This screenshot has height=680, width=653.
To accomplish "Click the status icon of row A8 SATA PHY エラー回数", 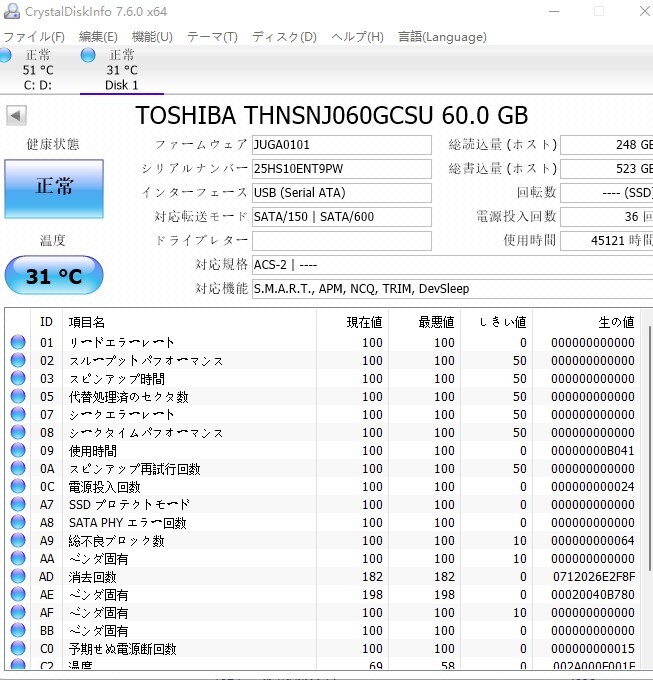I will click(18, 522).
